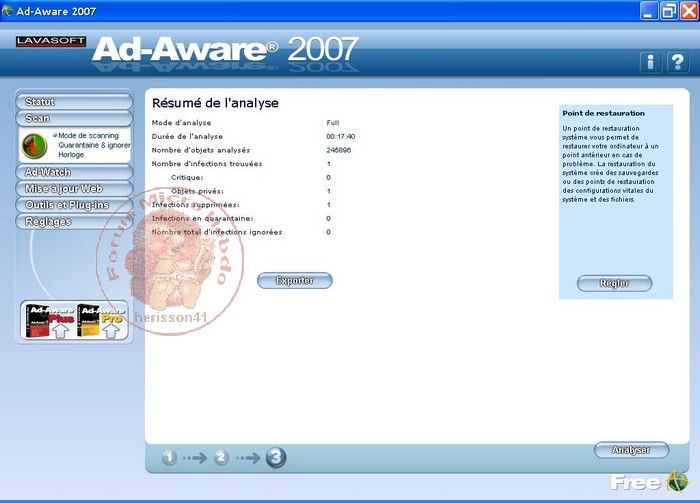Select Mode de scanning submenu item

[88, 135]
